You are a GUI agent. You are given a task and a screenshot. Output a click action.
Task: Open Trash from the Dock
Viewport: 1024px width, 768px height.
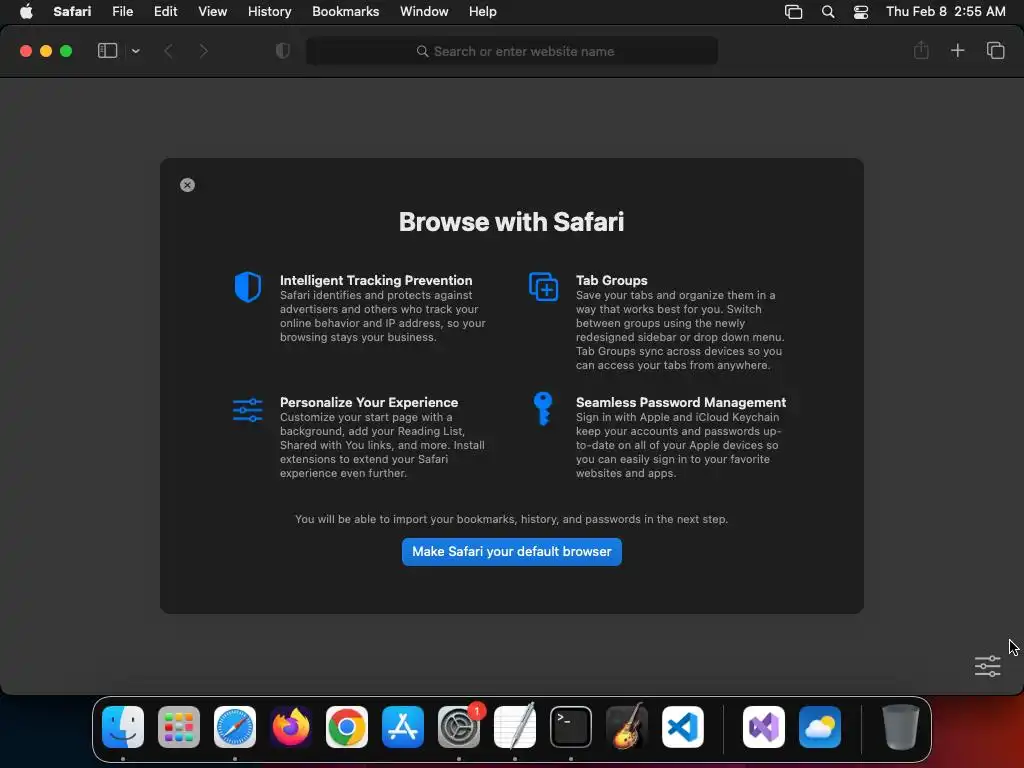[x=901, y=727]
